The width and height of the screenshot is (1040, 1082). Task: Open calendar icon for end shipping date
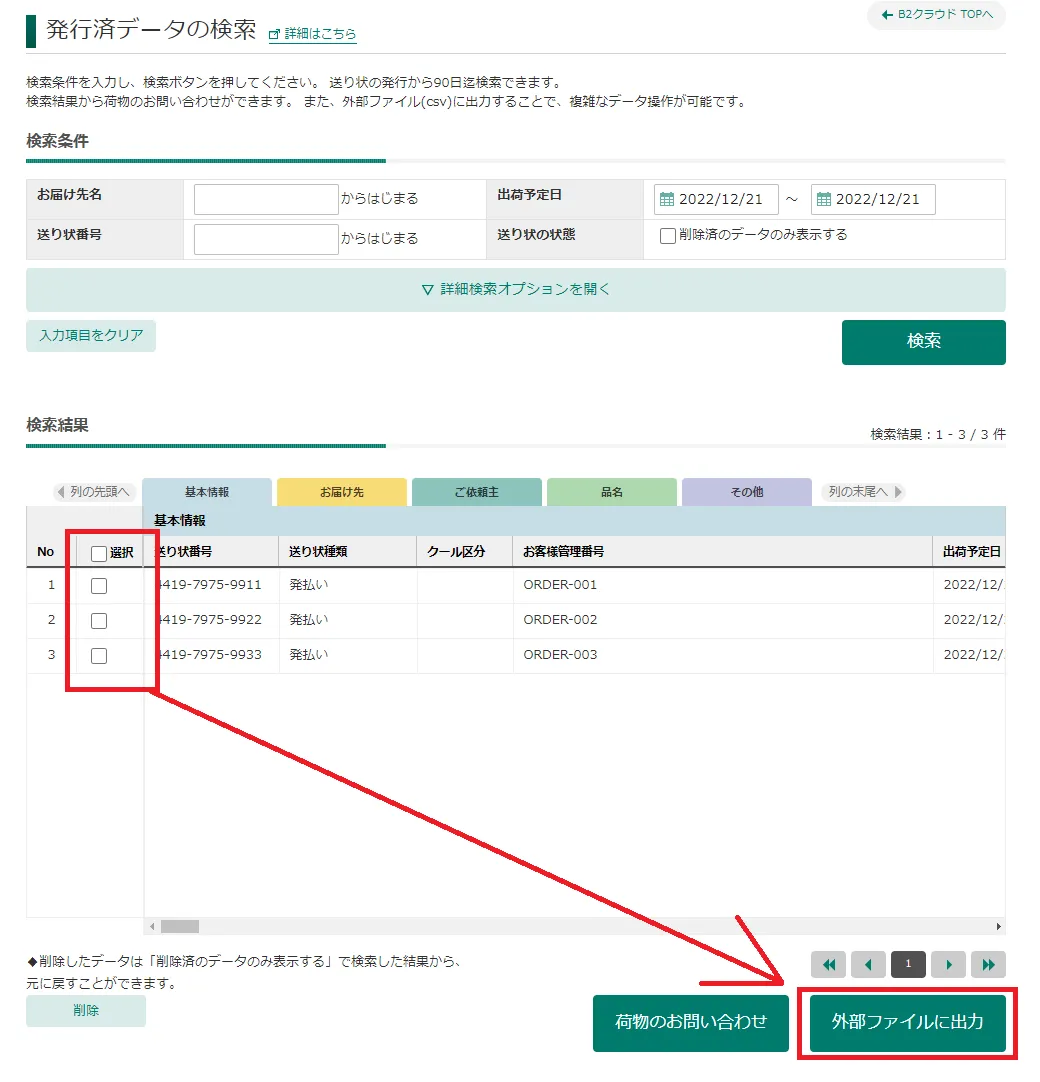tap(823, 199)
